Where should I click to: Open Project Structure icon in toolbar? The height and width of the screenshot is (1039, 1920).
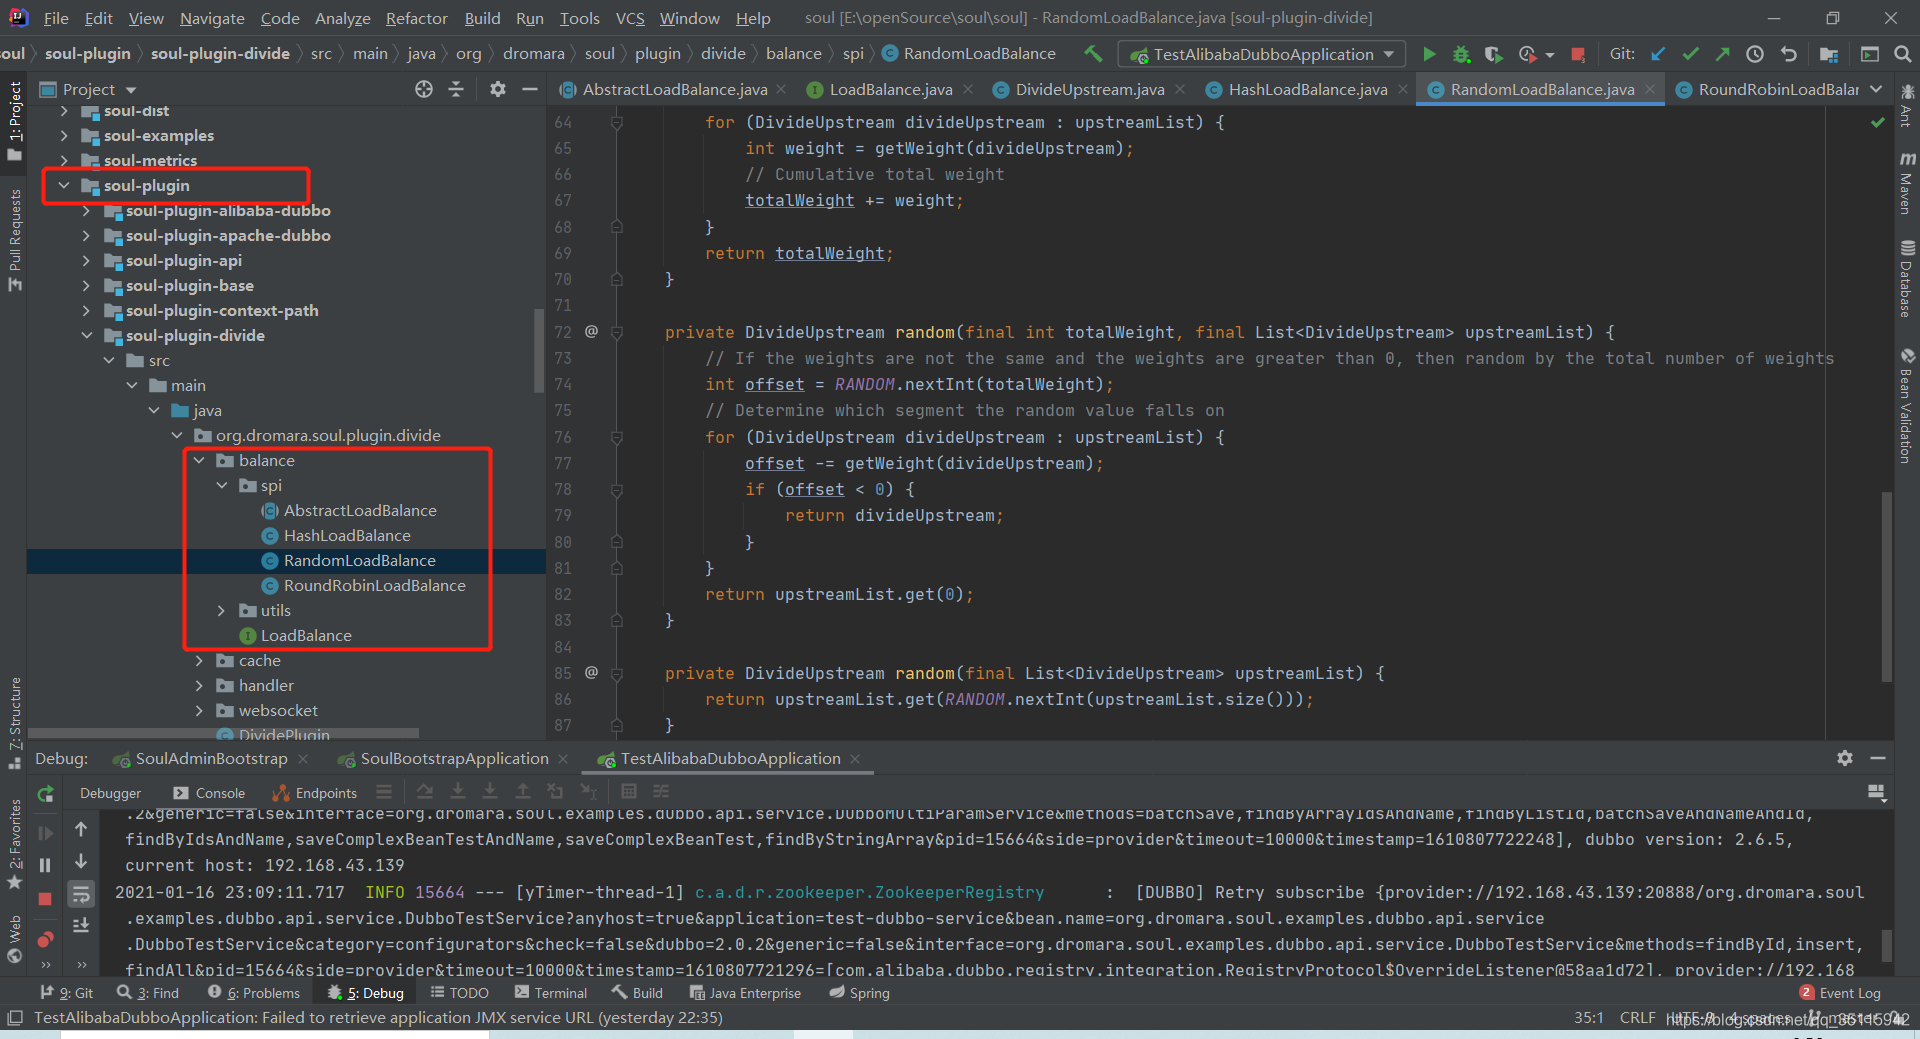point(1829,54)
